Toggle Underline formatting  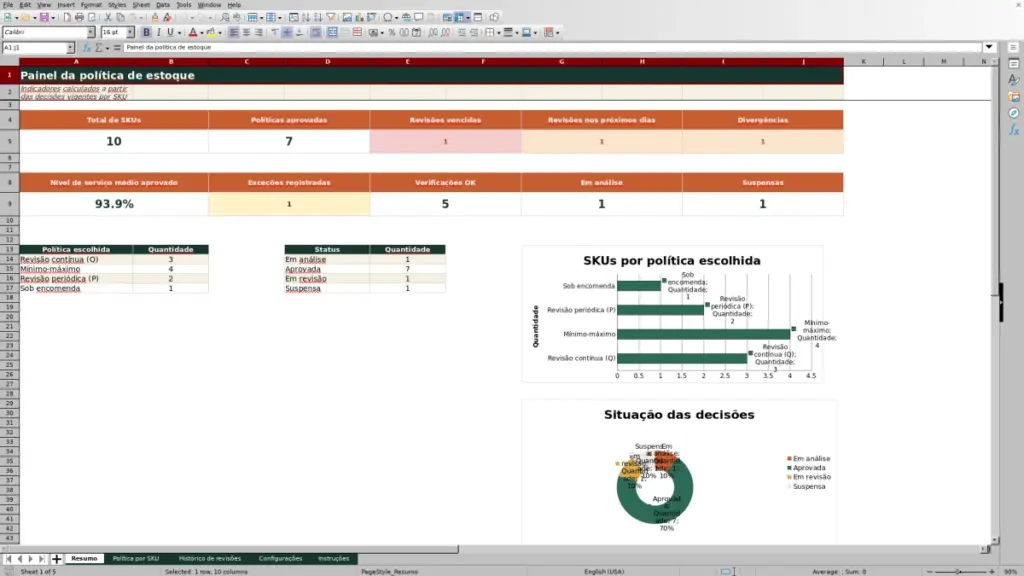[170, 33]
